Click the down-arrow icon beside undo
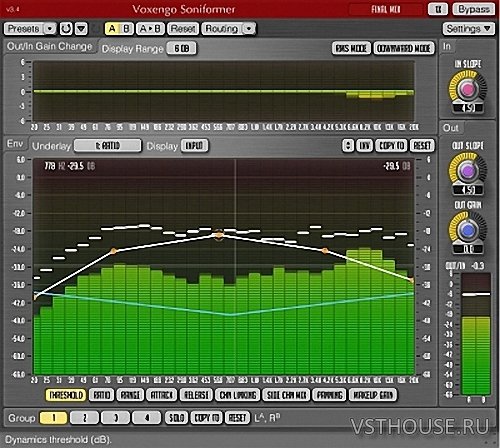 81,29
